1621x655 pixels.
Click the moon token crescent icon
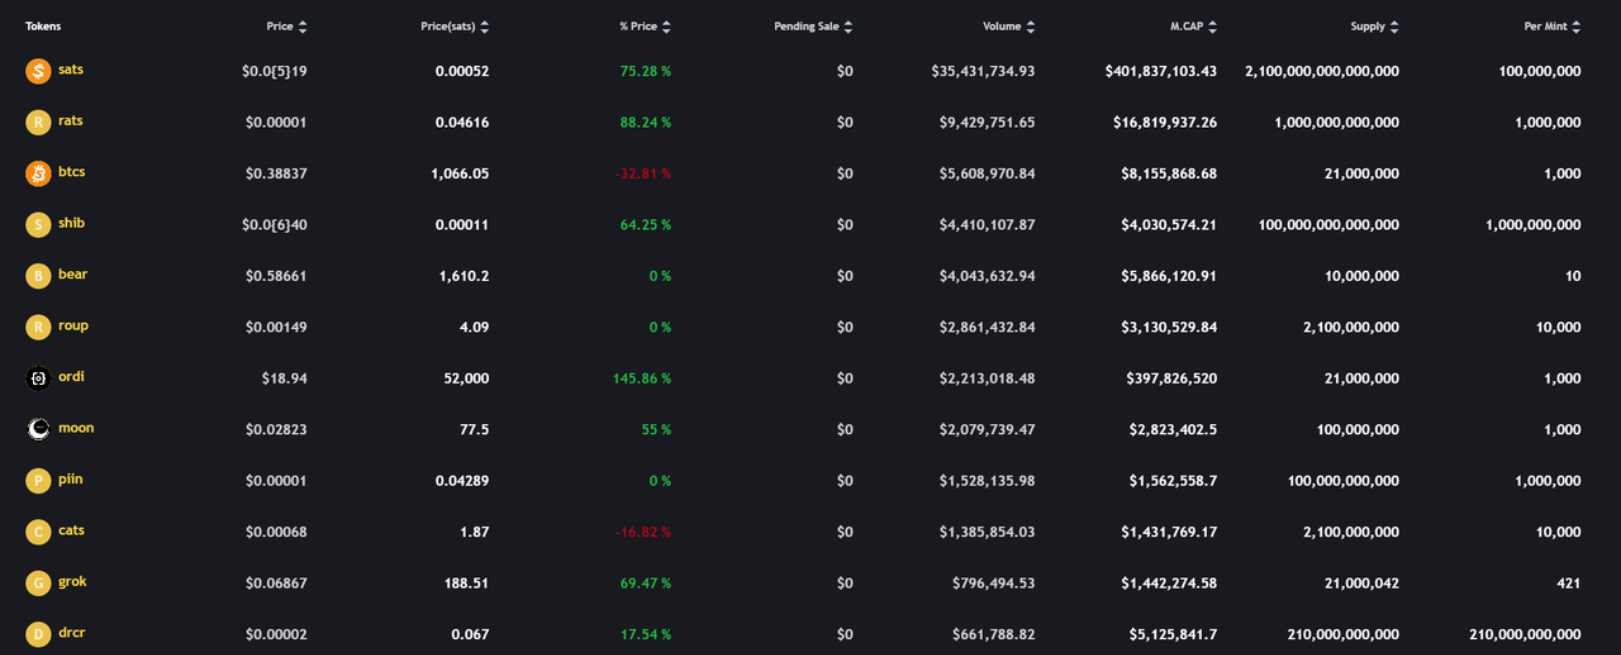pyautogui.click(x=38, y=429)
